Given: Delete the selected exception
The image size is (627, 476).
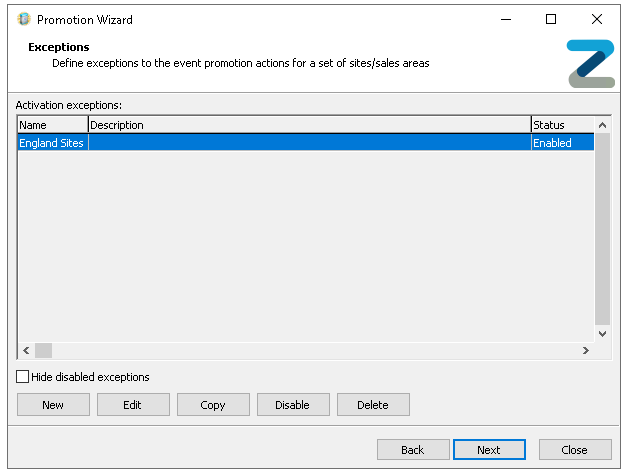Looking at the screenshot, I should 373,405.
